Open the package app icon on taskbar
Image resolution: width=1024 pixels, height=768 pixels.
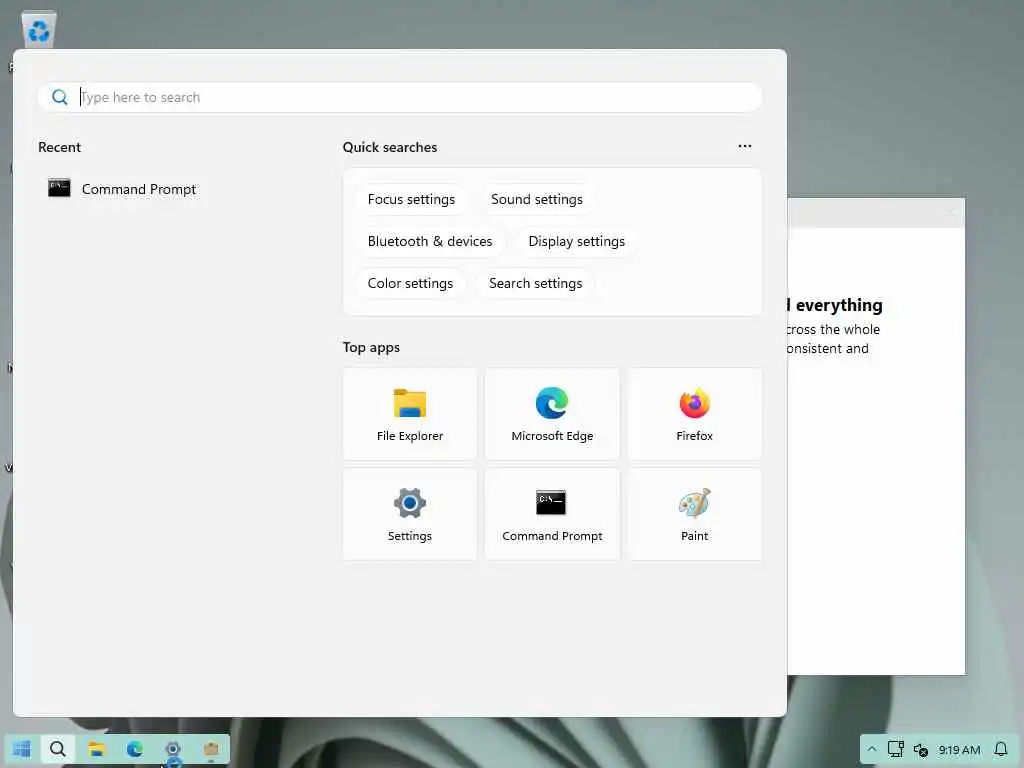coord(211,749)
